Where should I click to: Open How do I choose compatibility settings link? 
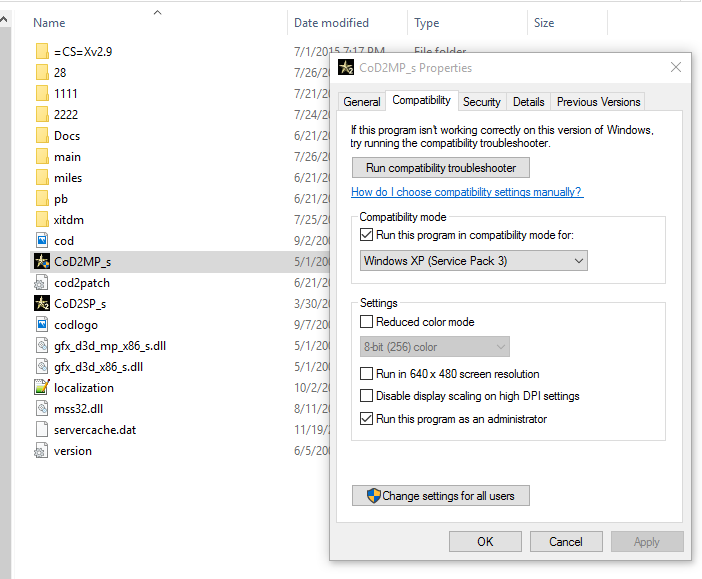tap(467, 192)
